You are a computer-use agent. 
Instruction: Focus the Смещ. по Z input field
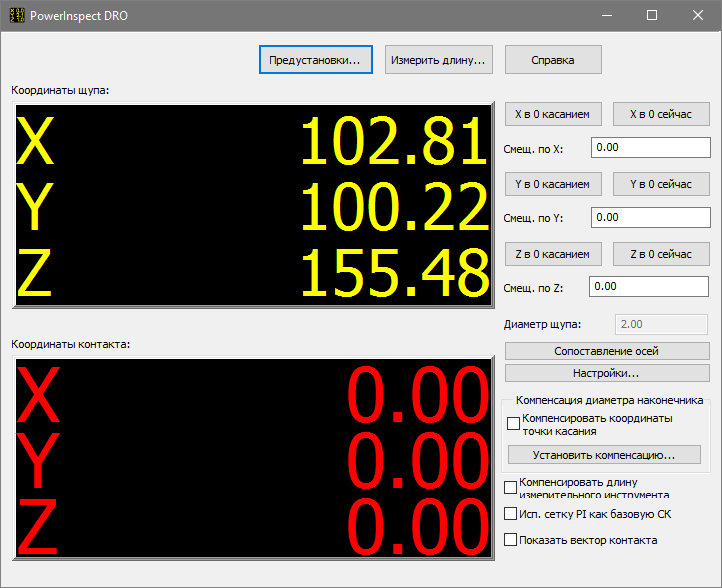649,286
